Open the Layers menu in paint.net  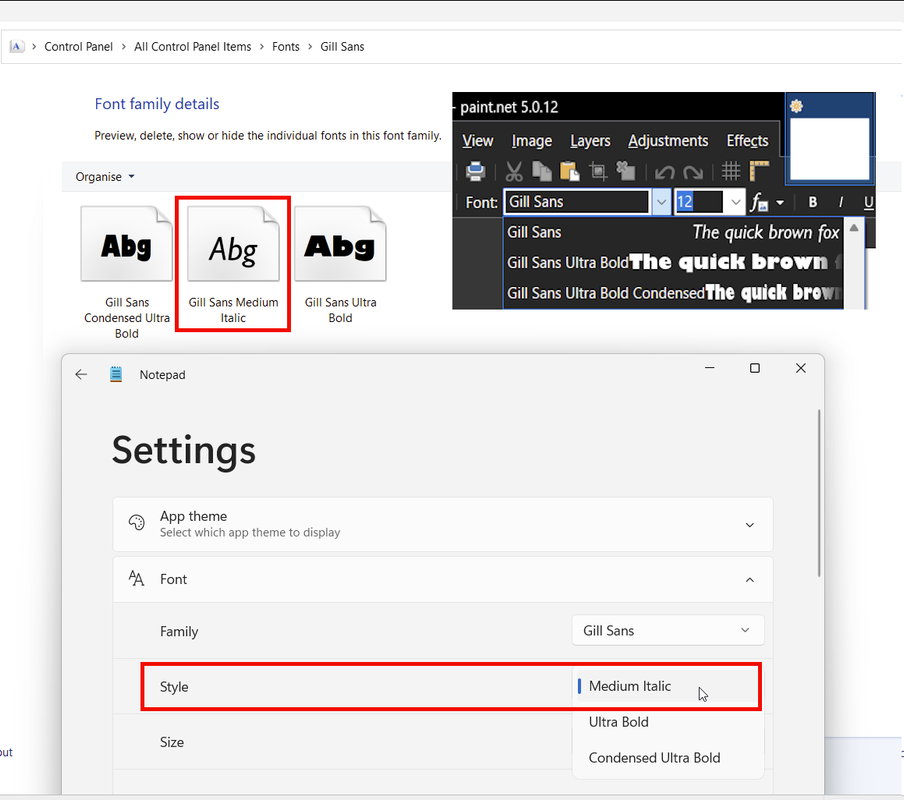coord(590,141)
